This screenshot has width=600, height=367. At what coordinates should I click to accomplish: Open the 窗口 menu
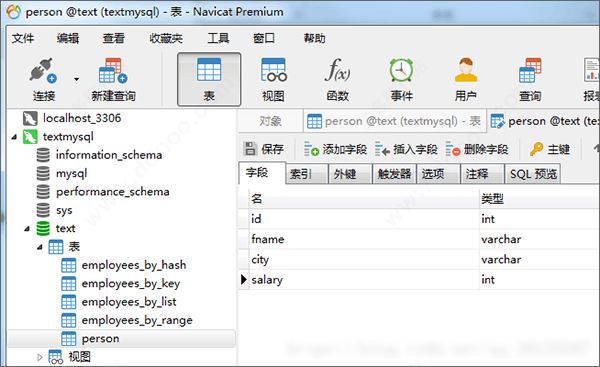264,38
